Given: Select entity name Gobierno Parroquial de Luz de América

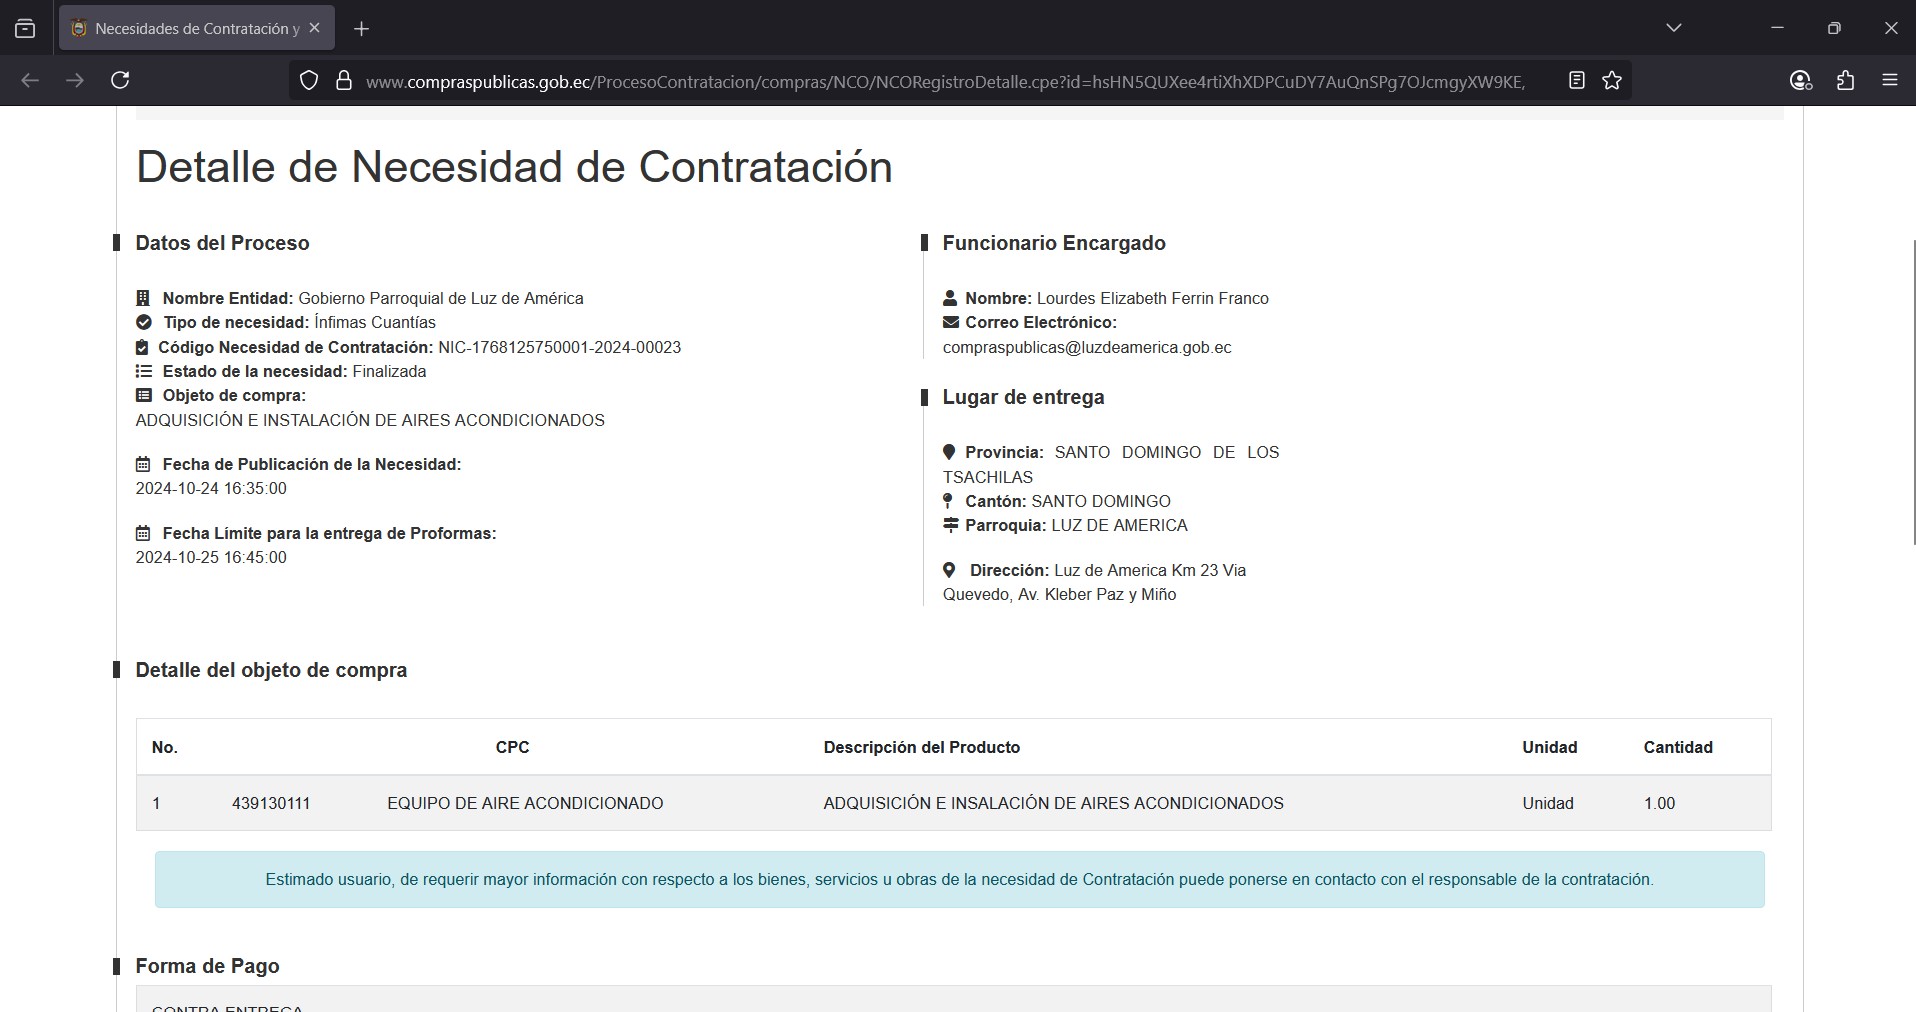Looking at the screenshot, I should (x=441, y=298).
